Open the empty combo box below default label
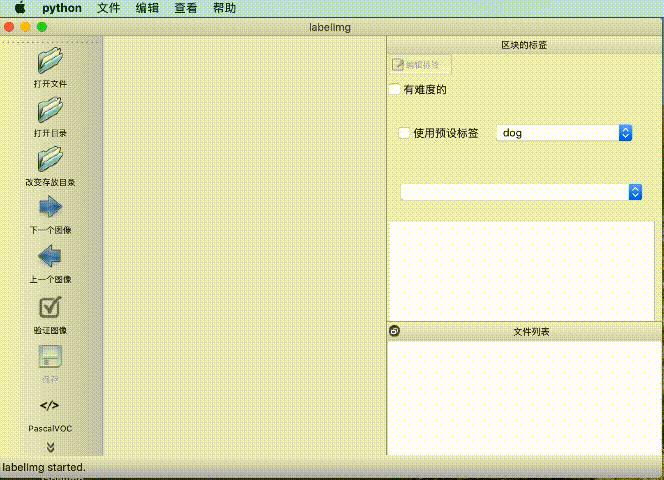This screenshot has height=480, width=664. click(521, 192)
